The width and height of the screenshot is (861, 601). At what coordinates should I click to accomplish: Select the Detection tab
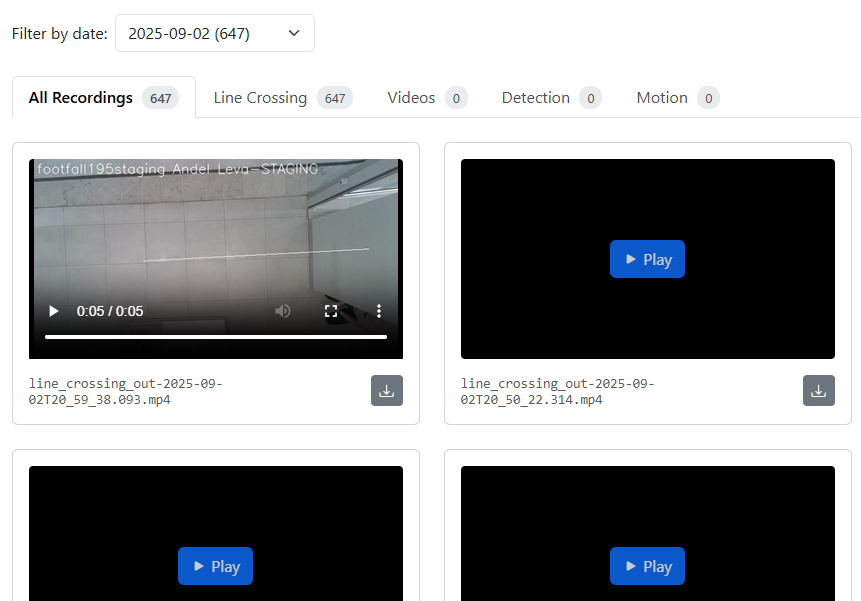(534, 97)
